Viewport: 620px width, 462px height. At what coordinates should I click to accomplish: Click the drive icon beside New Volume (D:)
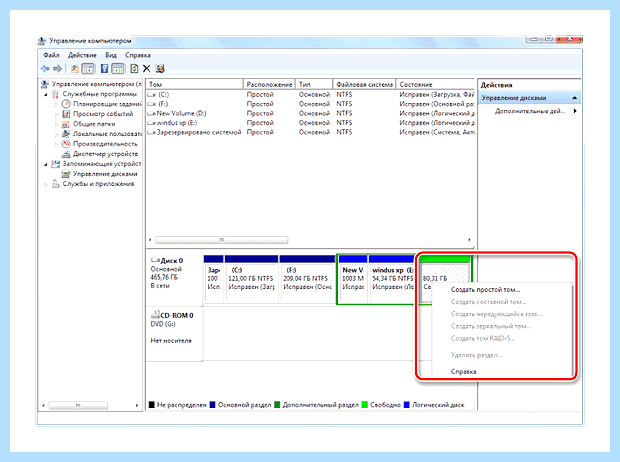click(x=151, y=114)
